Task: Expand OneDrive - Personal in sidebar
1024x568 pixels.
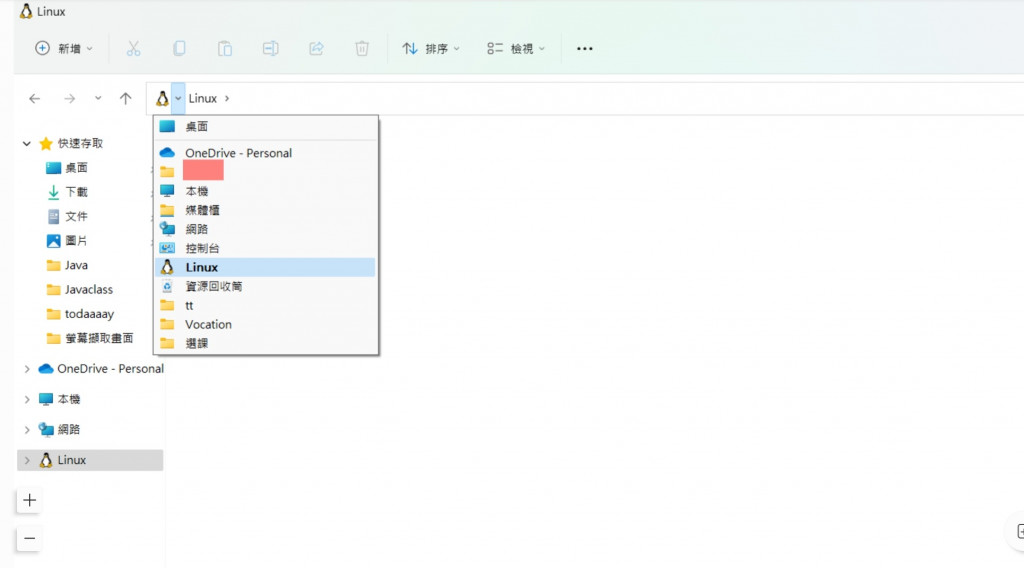Action: (x=27, y=369)
